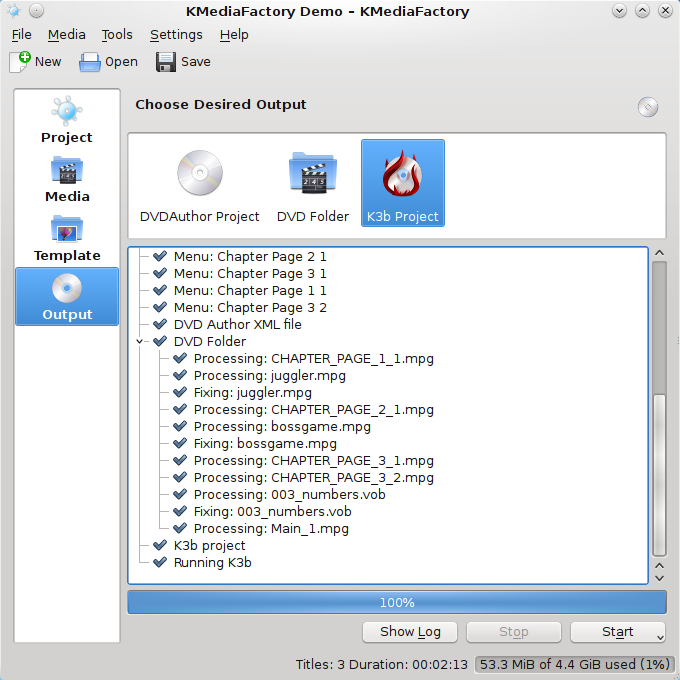This screenshot has width=680, height=680.
Task: Select row Menu: Chapter Page 1 1
Action: click(250, 290)
